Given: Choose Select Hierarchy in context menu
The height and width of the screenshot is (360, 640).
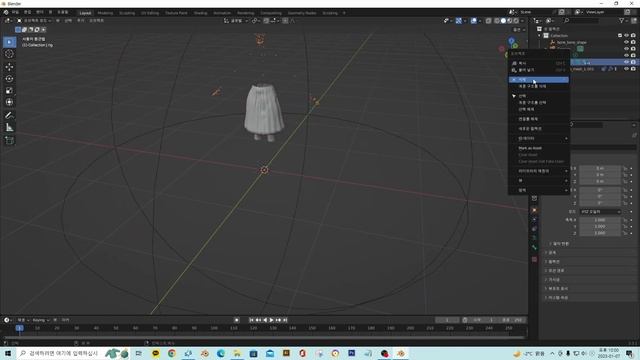Looking at the screenshot, I should click(x=538, y=102).
